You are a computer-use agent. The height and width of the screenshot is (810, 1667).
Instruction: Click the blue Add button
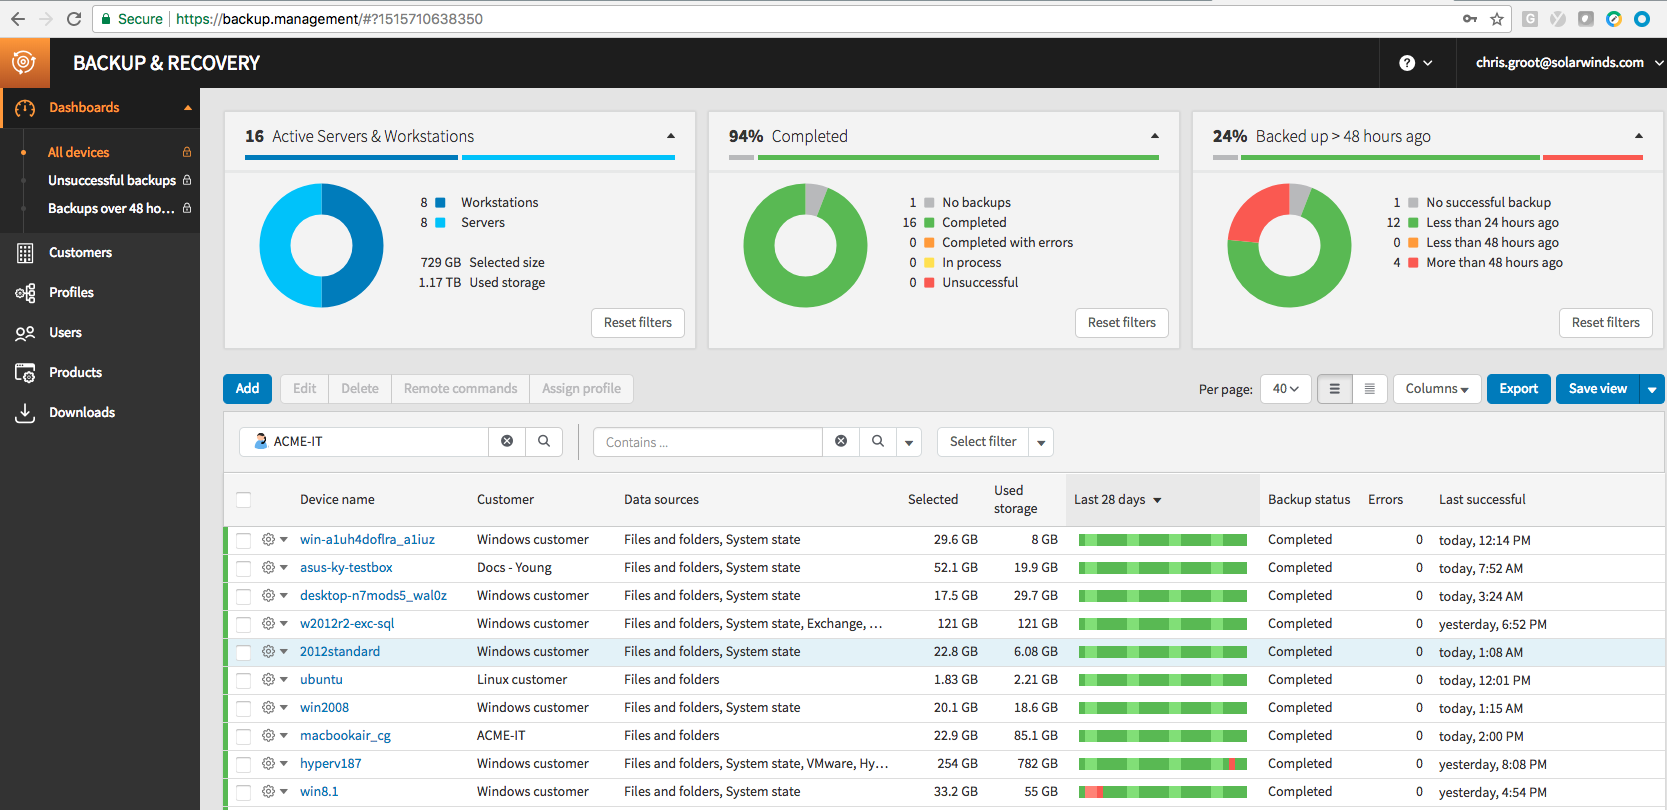tap(247, 389)
